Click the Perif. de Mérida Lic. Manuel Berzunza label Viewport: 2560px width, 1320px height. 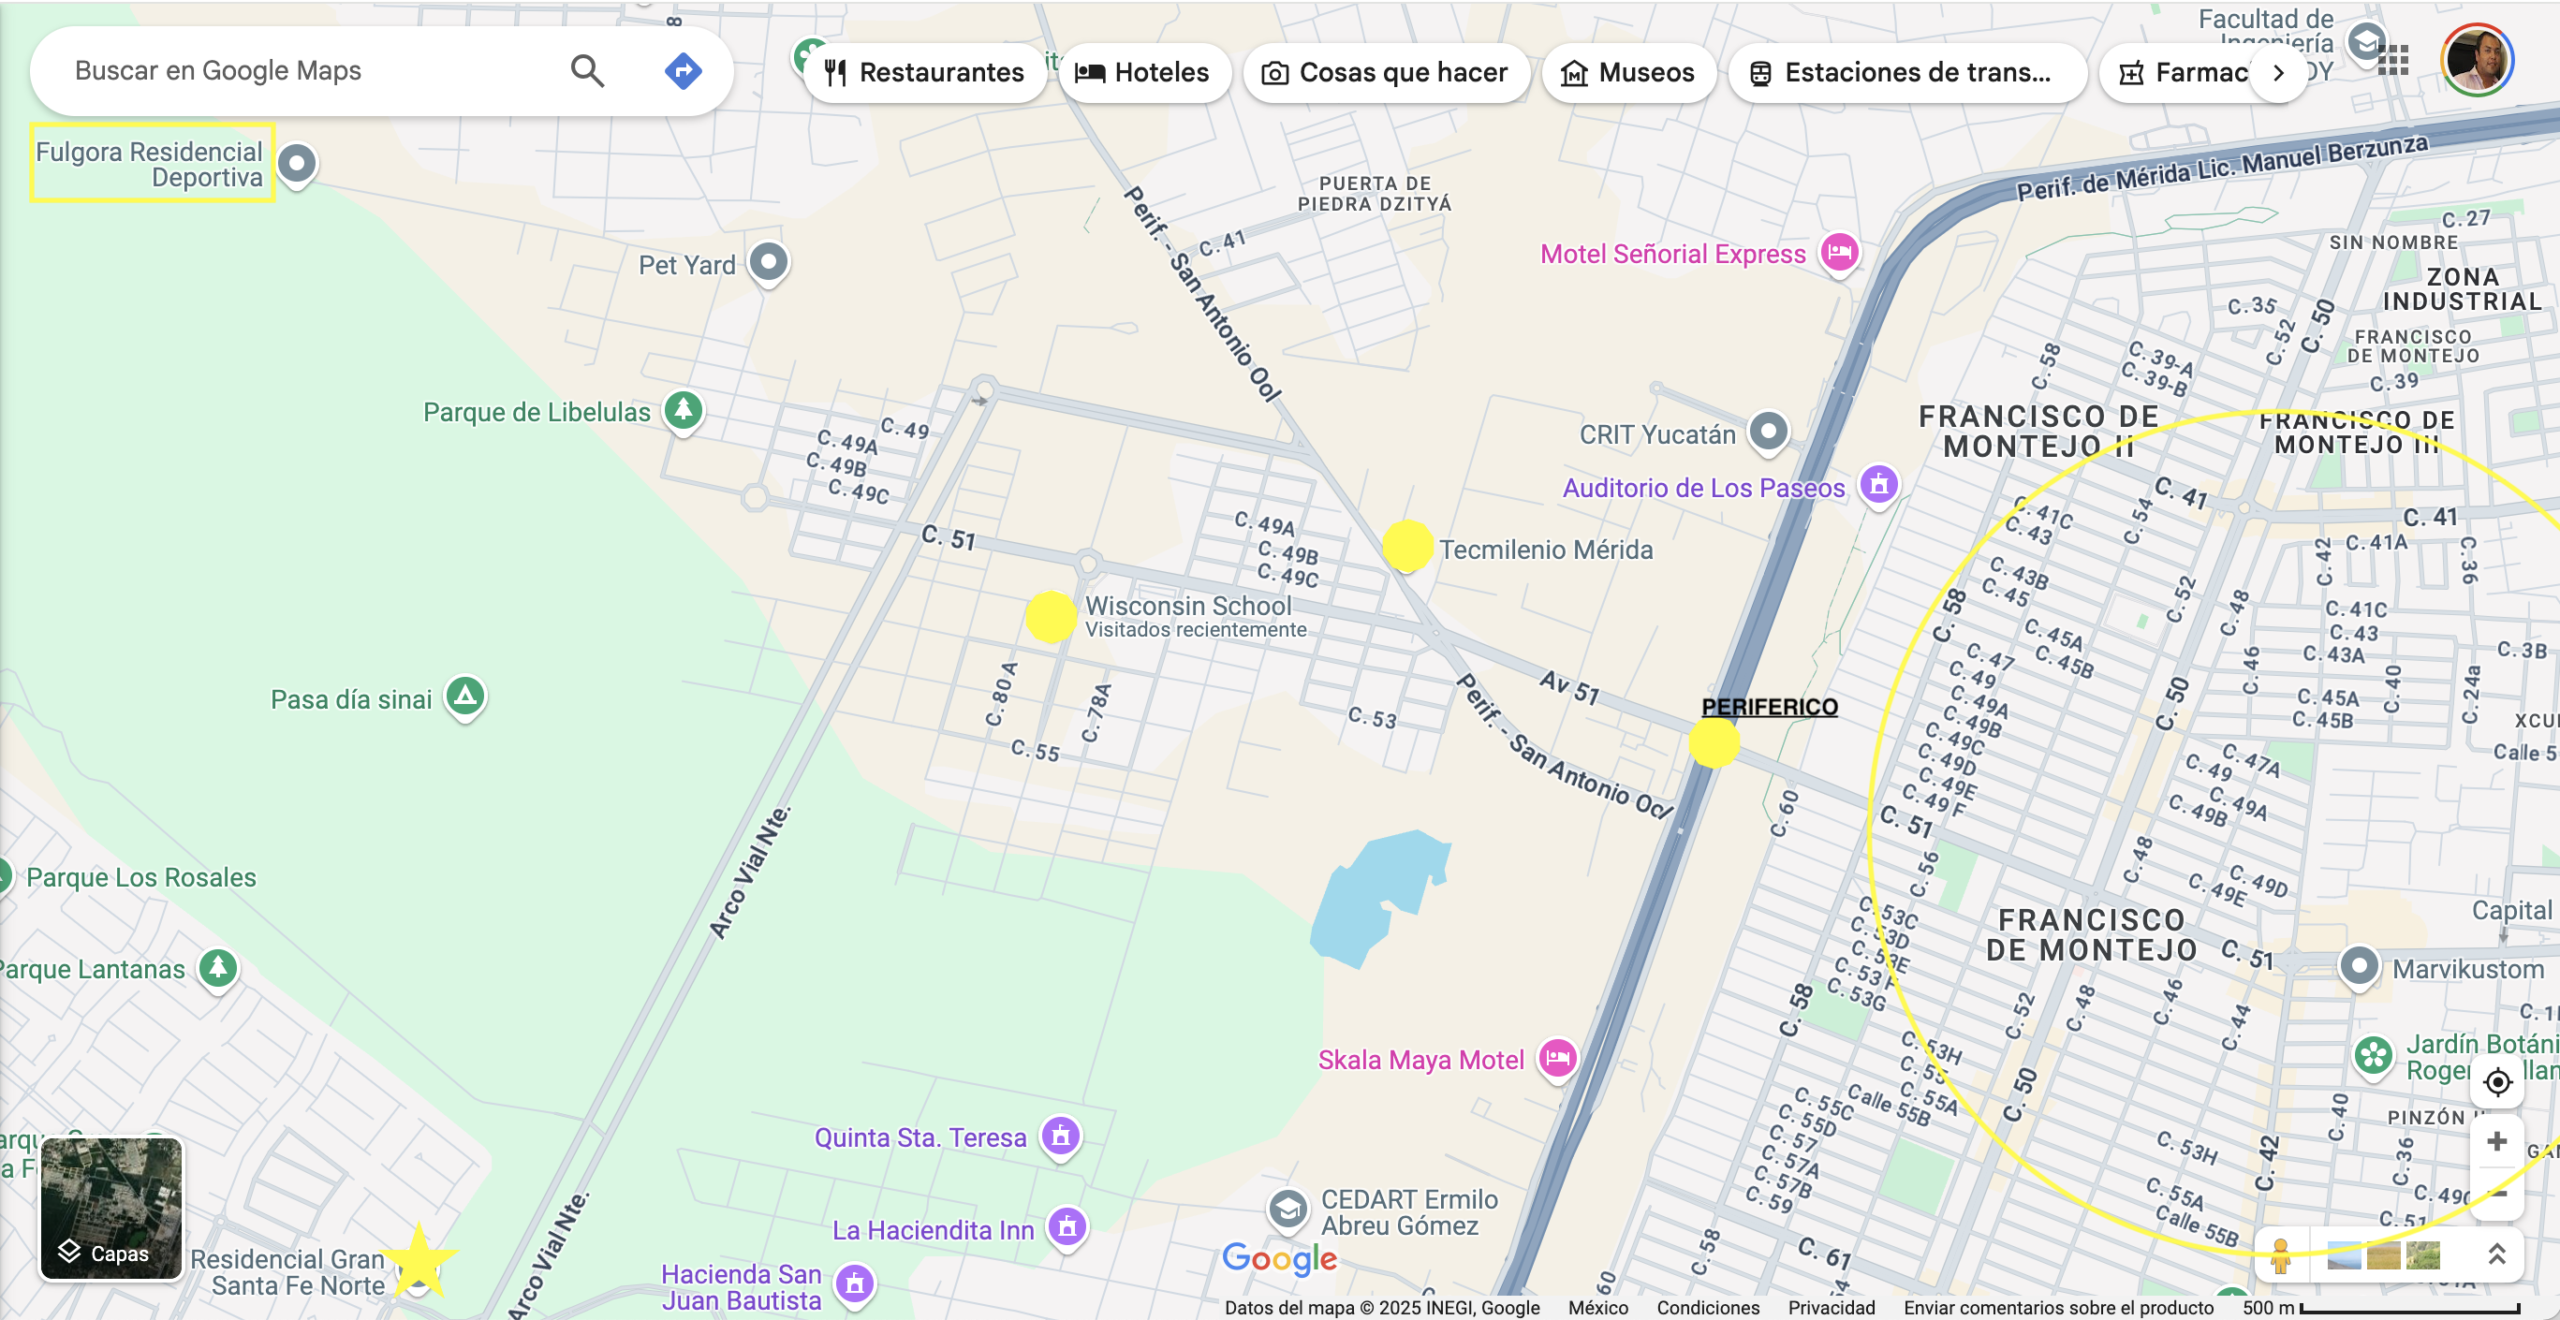pos(2221,168)
